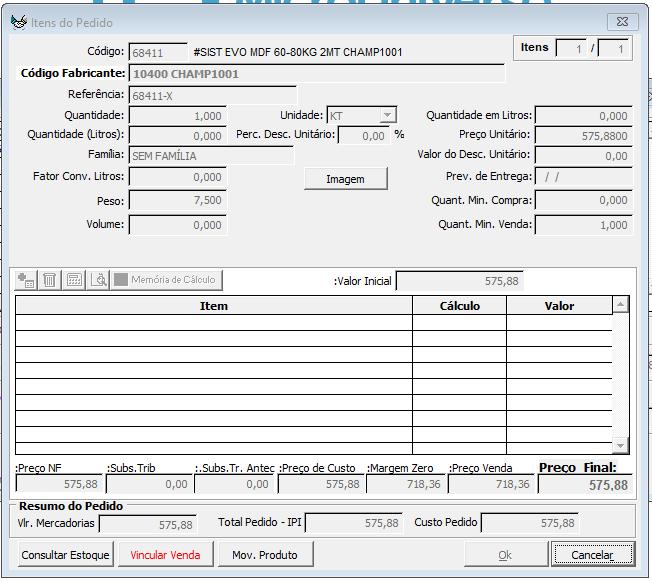
Task: Click the Total Pedido - IPI field
Action: pyautogui.click(x=353, y=523)
